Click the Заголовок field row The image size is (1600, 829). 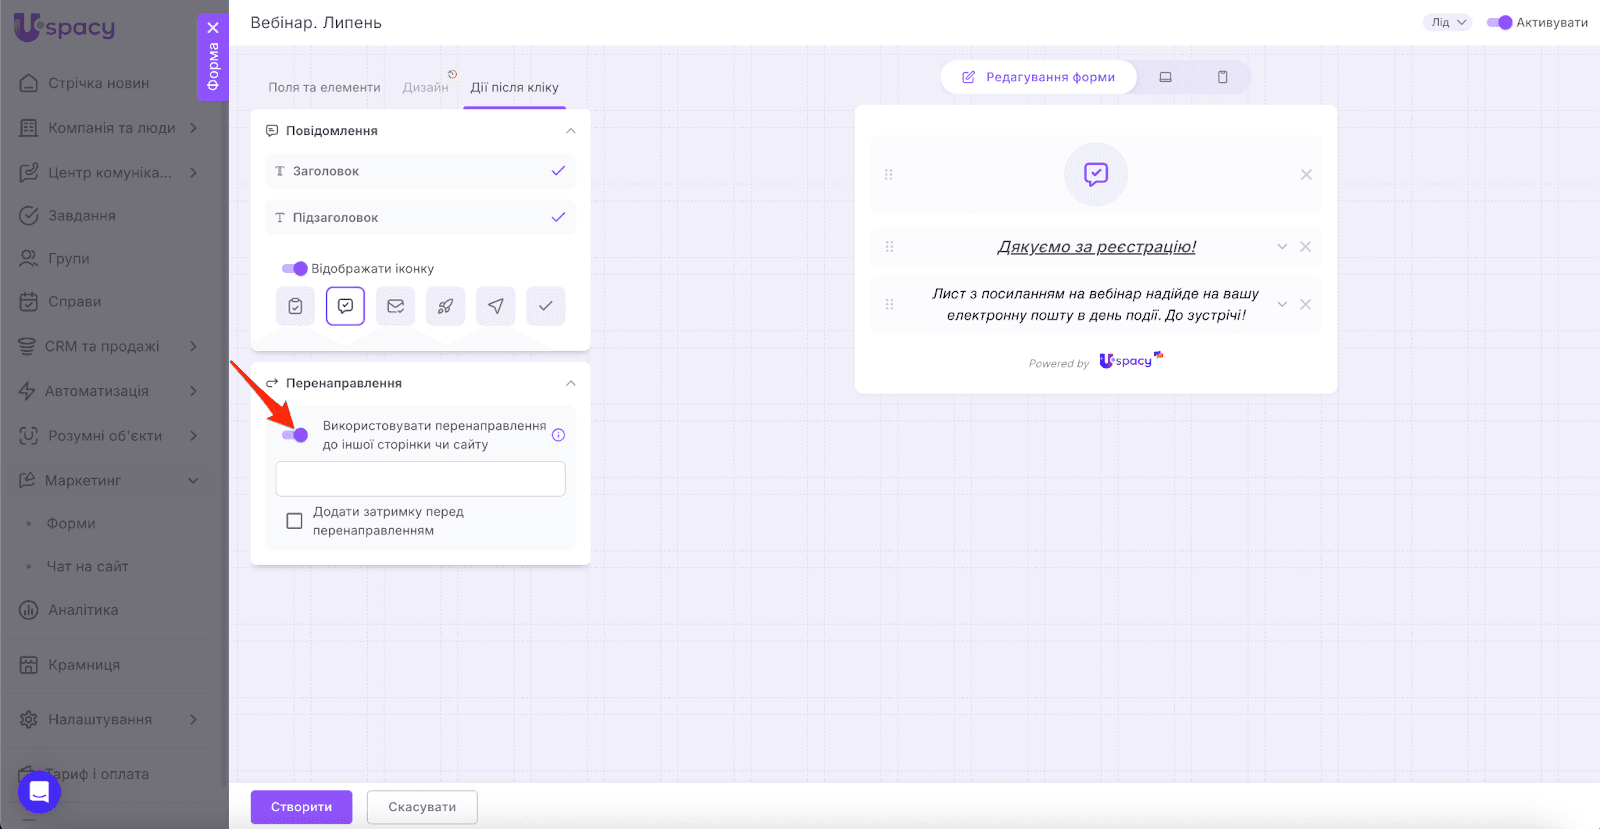click(x=420, y=171)
